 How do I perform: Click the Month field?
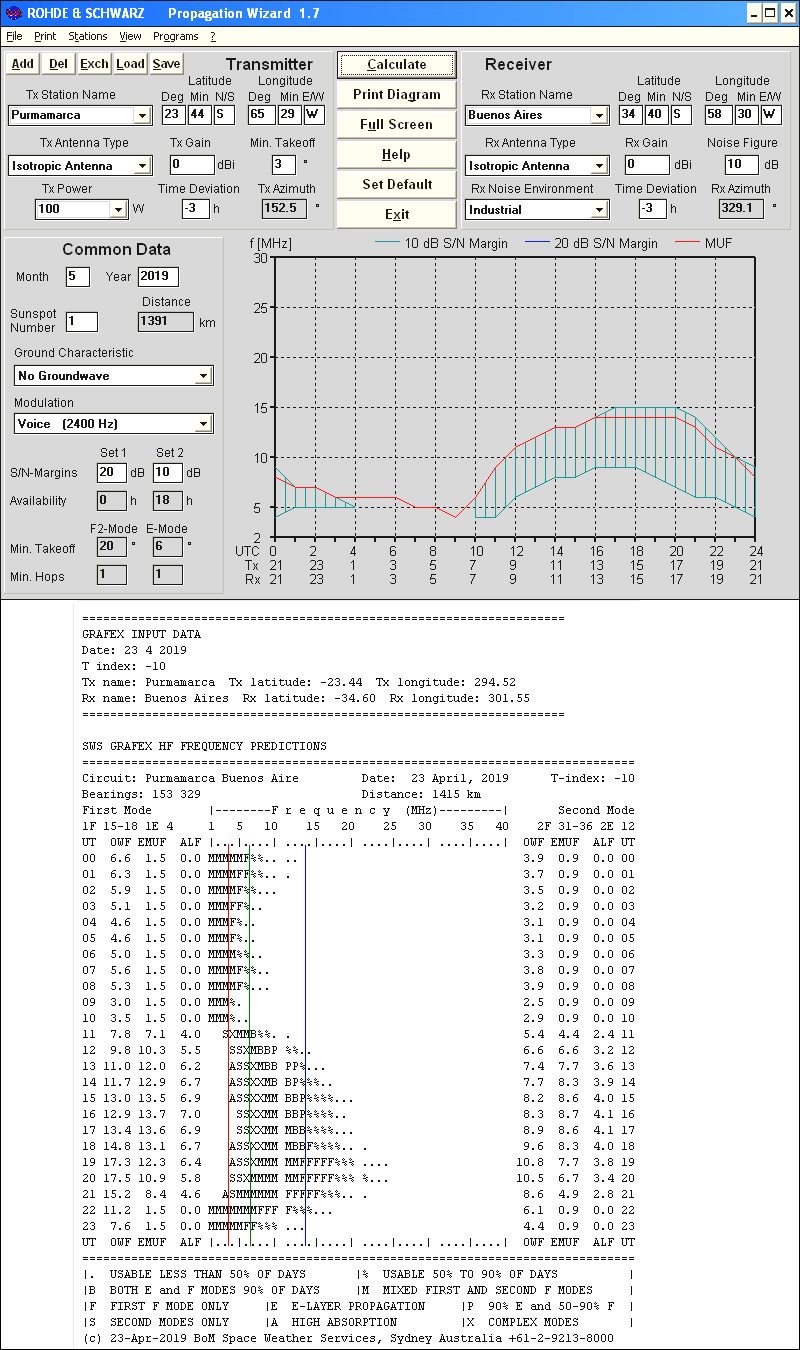tap(78, 277)
